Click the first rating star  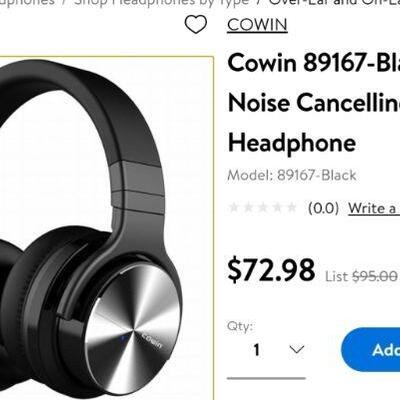click(x=234, y=208)
